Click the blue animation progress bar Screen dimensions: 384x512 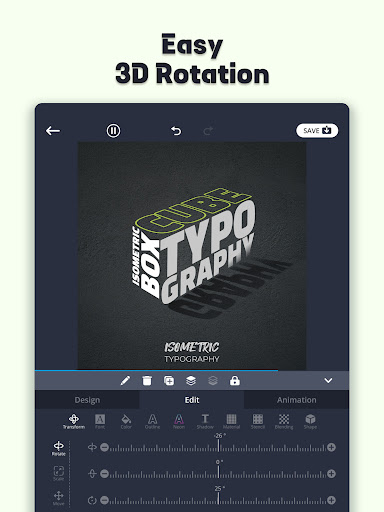click(156, 370)
